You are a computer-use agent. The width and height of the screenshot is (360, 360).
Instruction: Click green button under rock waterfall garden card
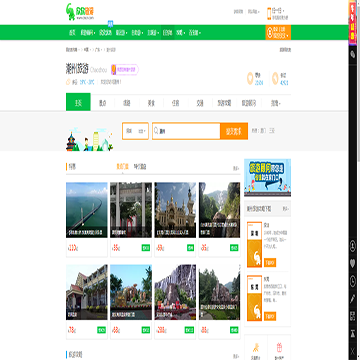coord(189,330)
